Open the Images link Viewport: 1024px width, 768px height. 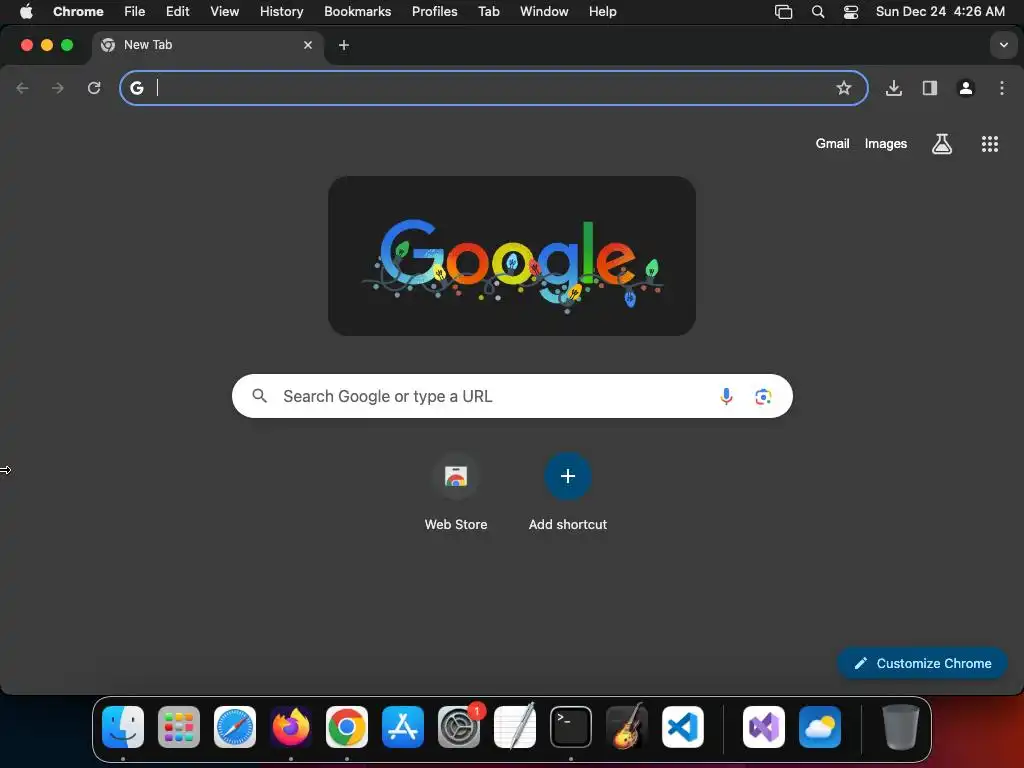[886, 144]
